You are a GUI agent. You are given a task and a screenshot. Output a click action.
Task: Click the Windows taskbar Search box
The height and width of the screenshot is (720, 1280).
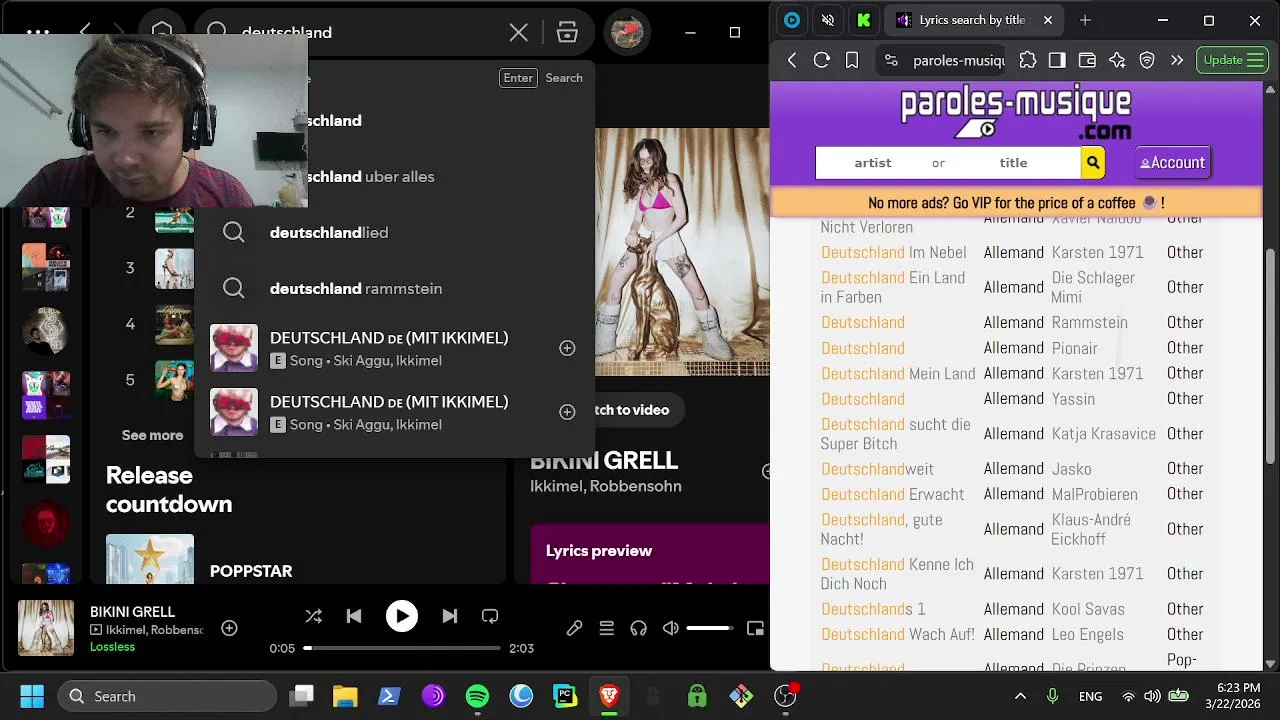click(x=167, y=696)
